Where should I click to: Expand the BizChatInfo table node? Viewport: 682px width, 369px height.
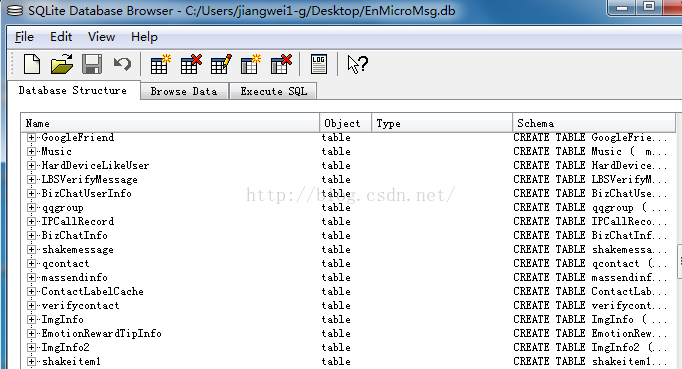point(31,235)
